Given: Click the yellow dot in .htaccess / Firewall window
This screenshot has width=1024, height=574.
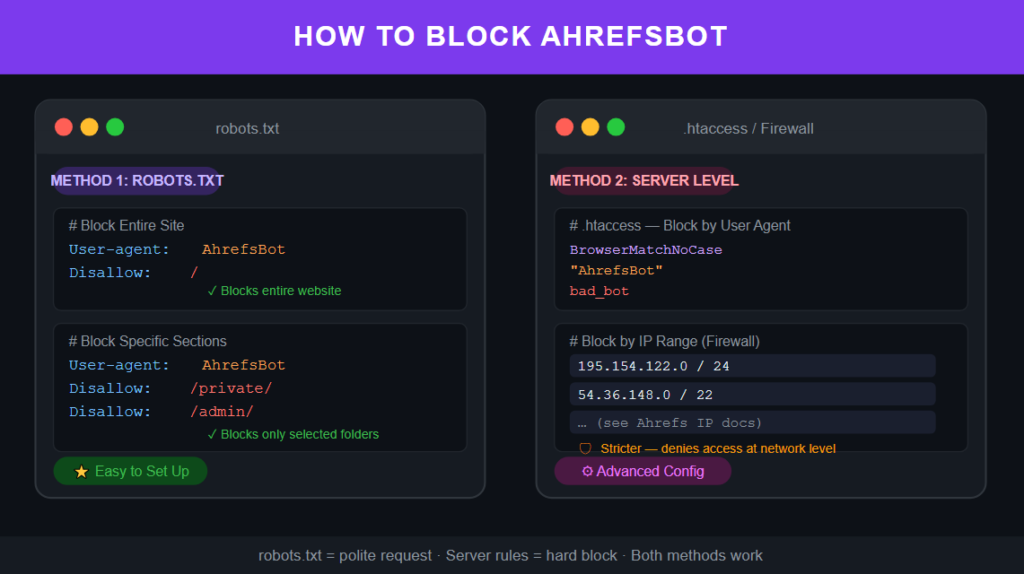Looking at the screenshot, I should point(590,127).
